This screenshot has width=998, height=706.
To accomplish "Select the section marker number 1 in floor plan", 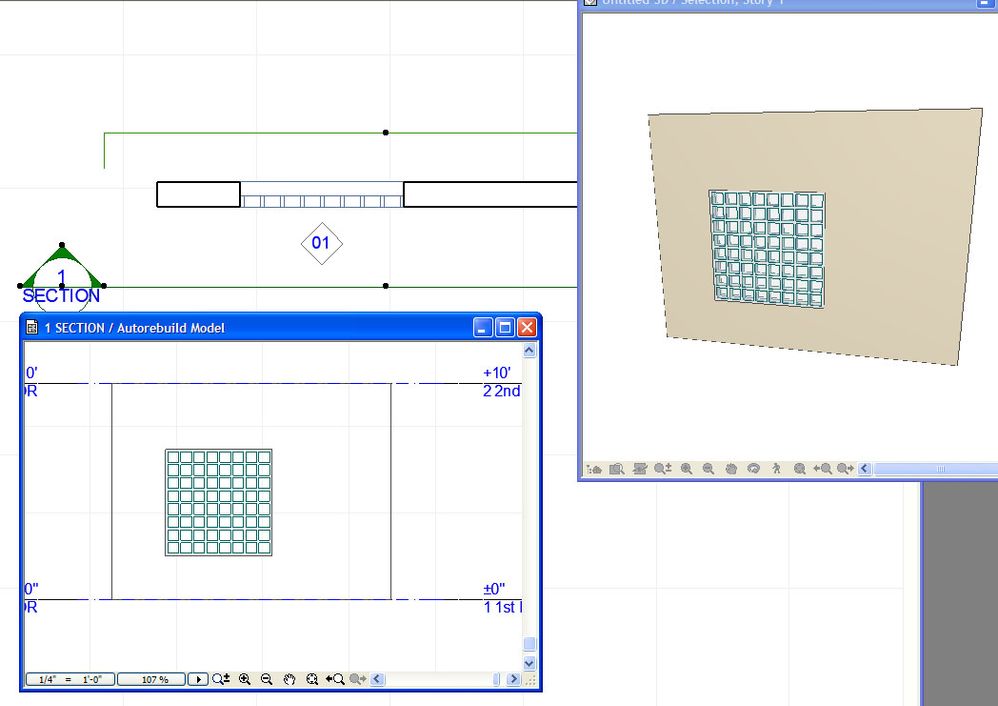I will click(x=62, y=276).
